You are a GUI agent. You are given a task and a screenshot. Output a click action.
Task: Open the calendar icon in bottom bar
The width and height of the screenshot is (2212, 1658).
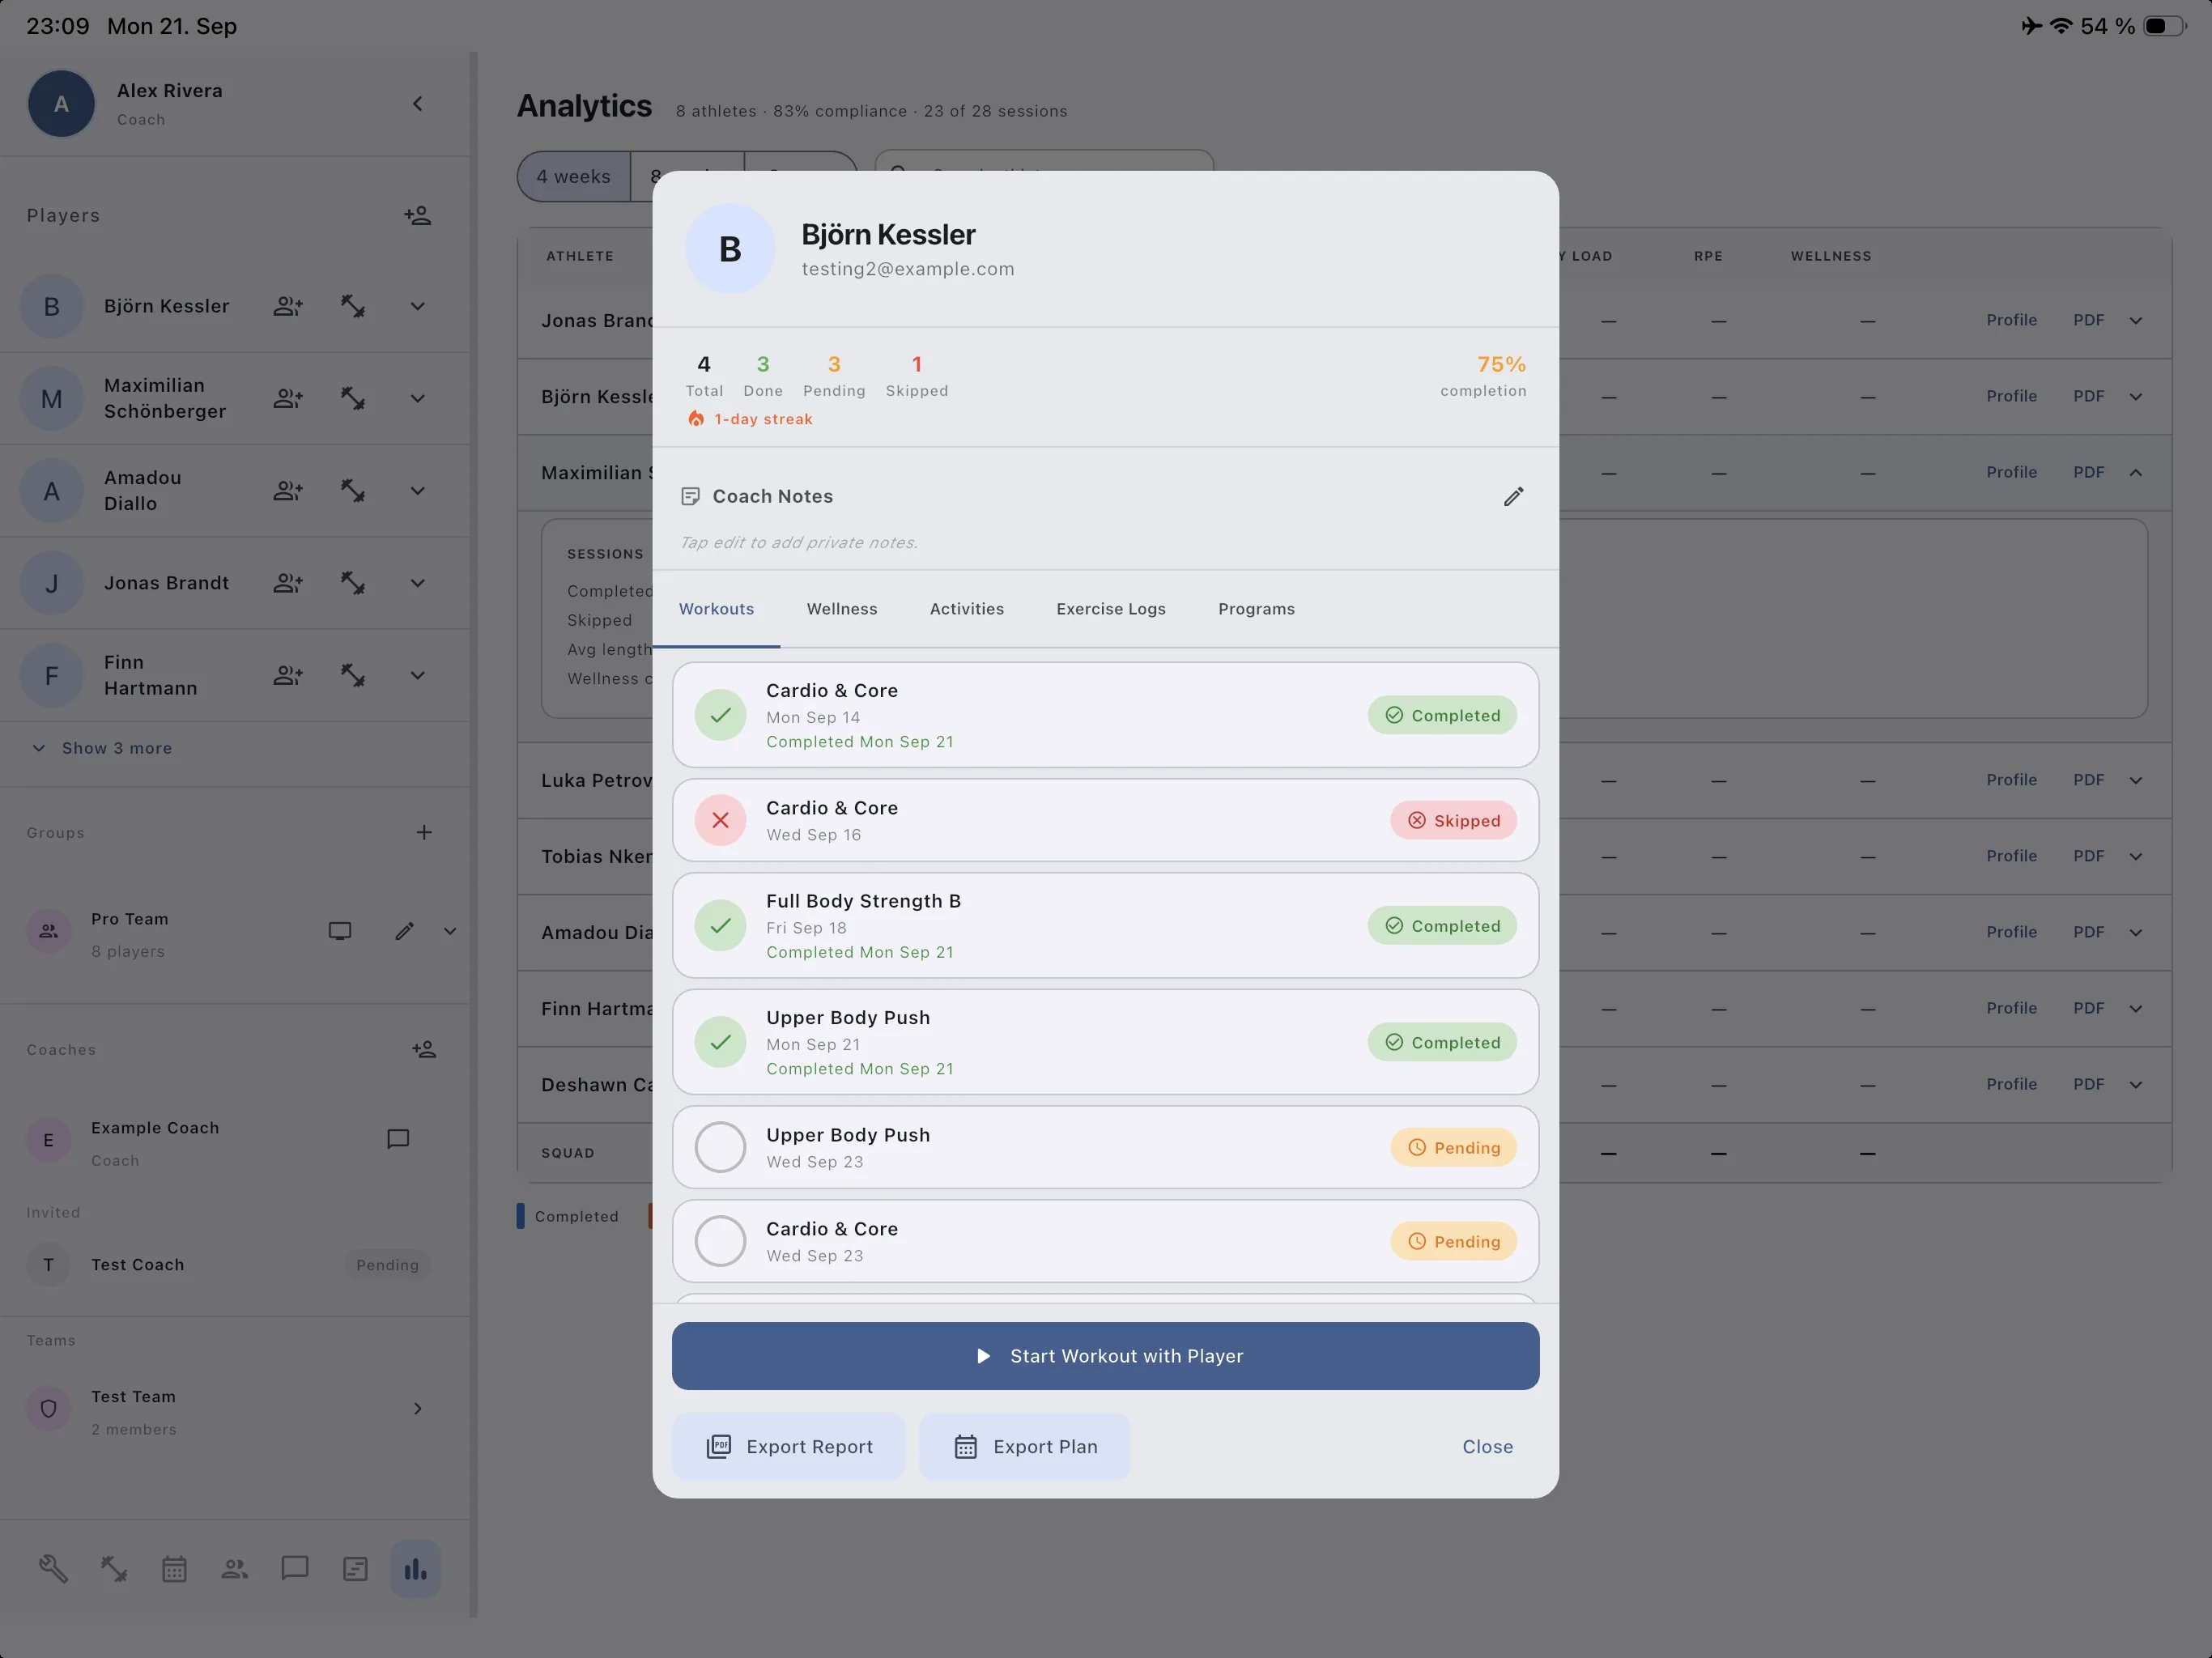click(x=174, y=1568)
